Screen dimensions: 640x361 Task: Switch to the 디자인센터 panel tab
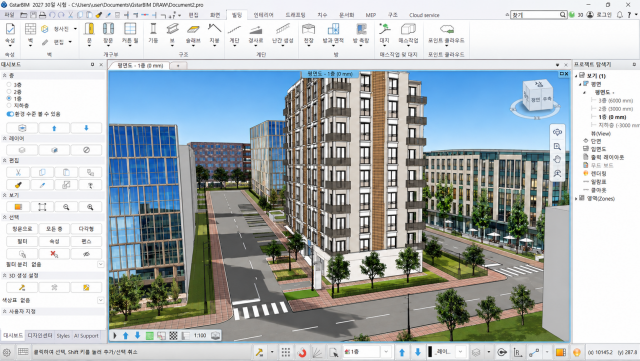click(x=40, y=336)
